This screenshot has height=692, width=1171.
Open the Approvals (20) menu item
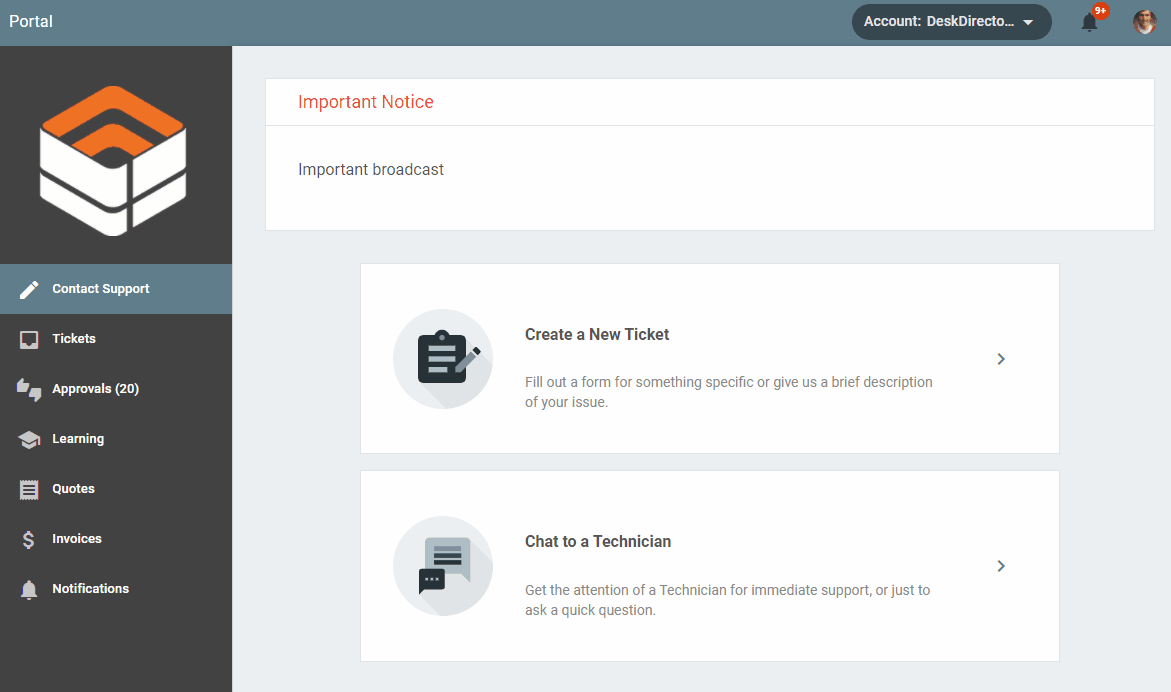(116, 389)
